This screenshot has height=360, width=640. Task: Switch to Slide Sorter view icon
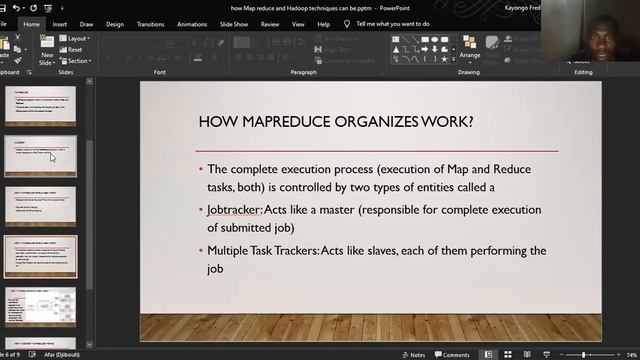(x=508, y=354)
